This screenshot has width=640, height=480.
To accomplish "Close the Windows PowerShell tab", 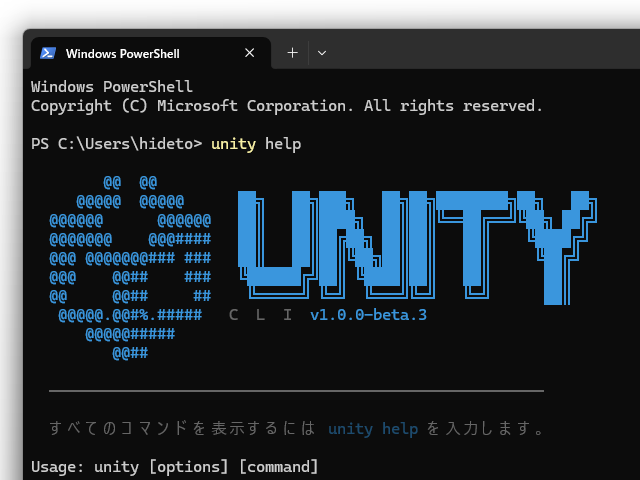I will 249,53.
